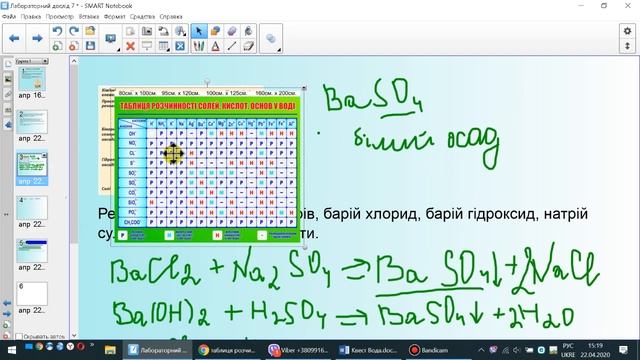Open the Справка menu
Viewport: 640px width, 360px height.
(171, 17)
